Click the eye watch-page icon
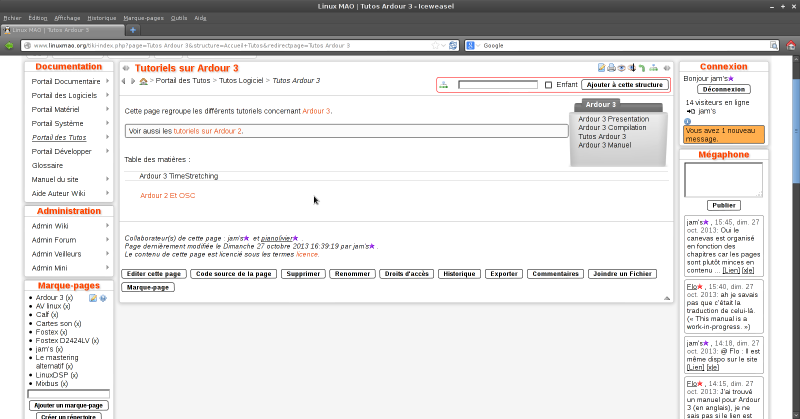The height and width of the screenshot is (419, 800). 621,68
